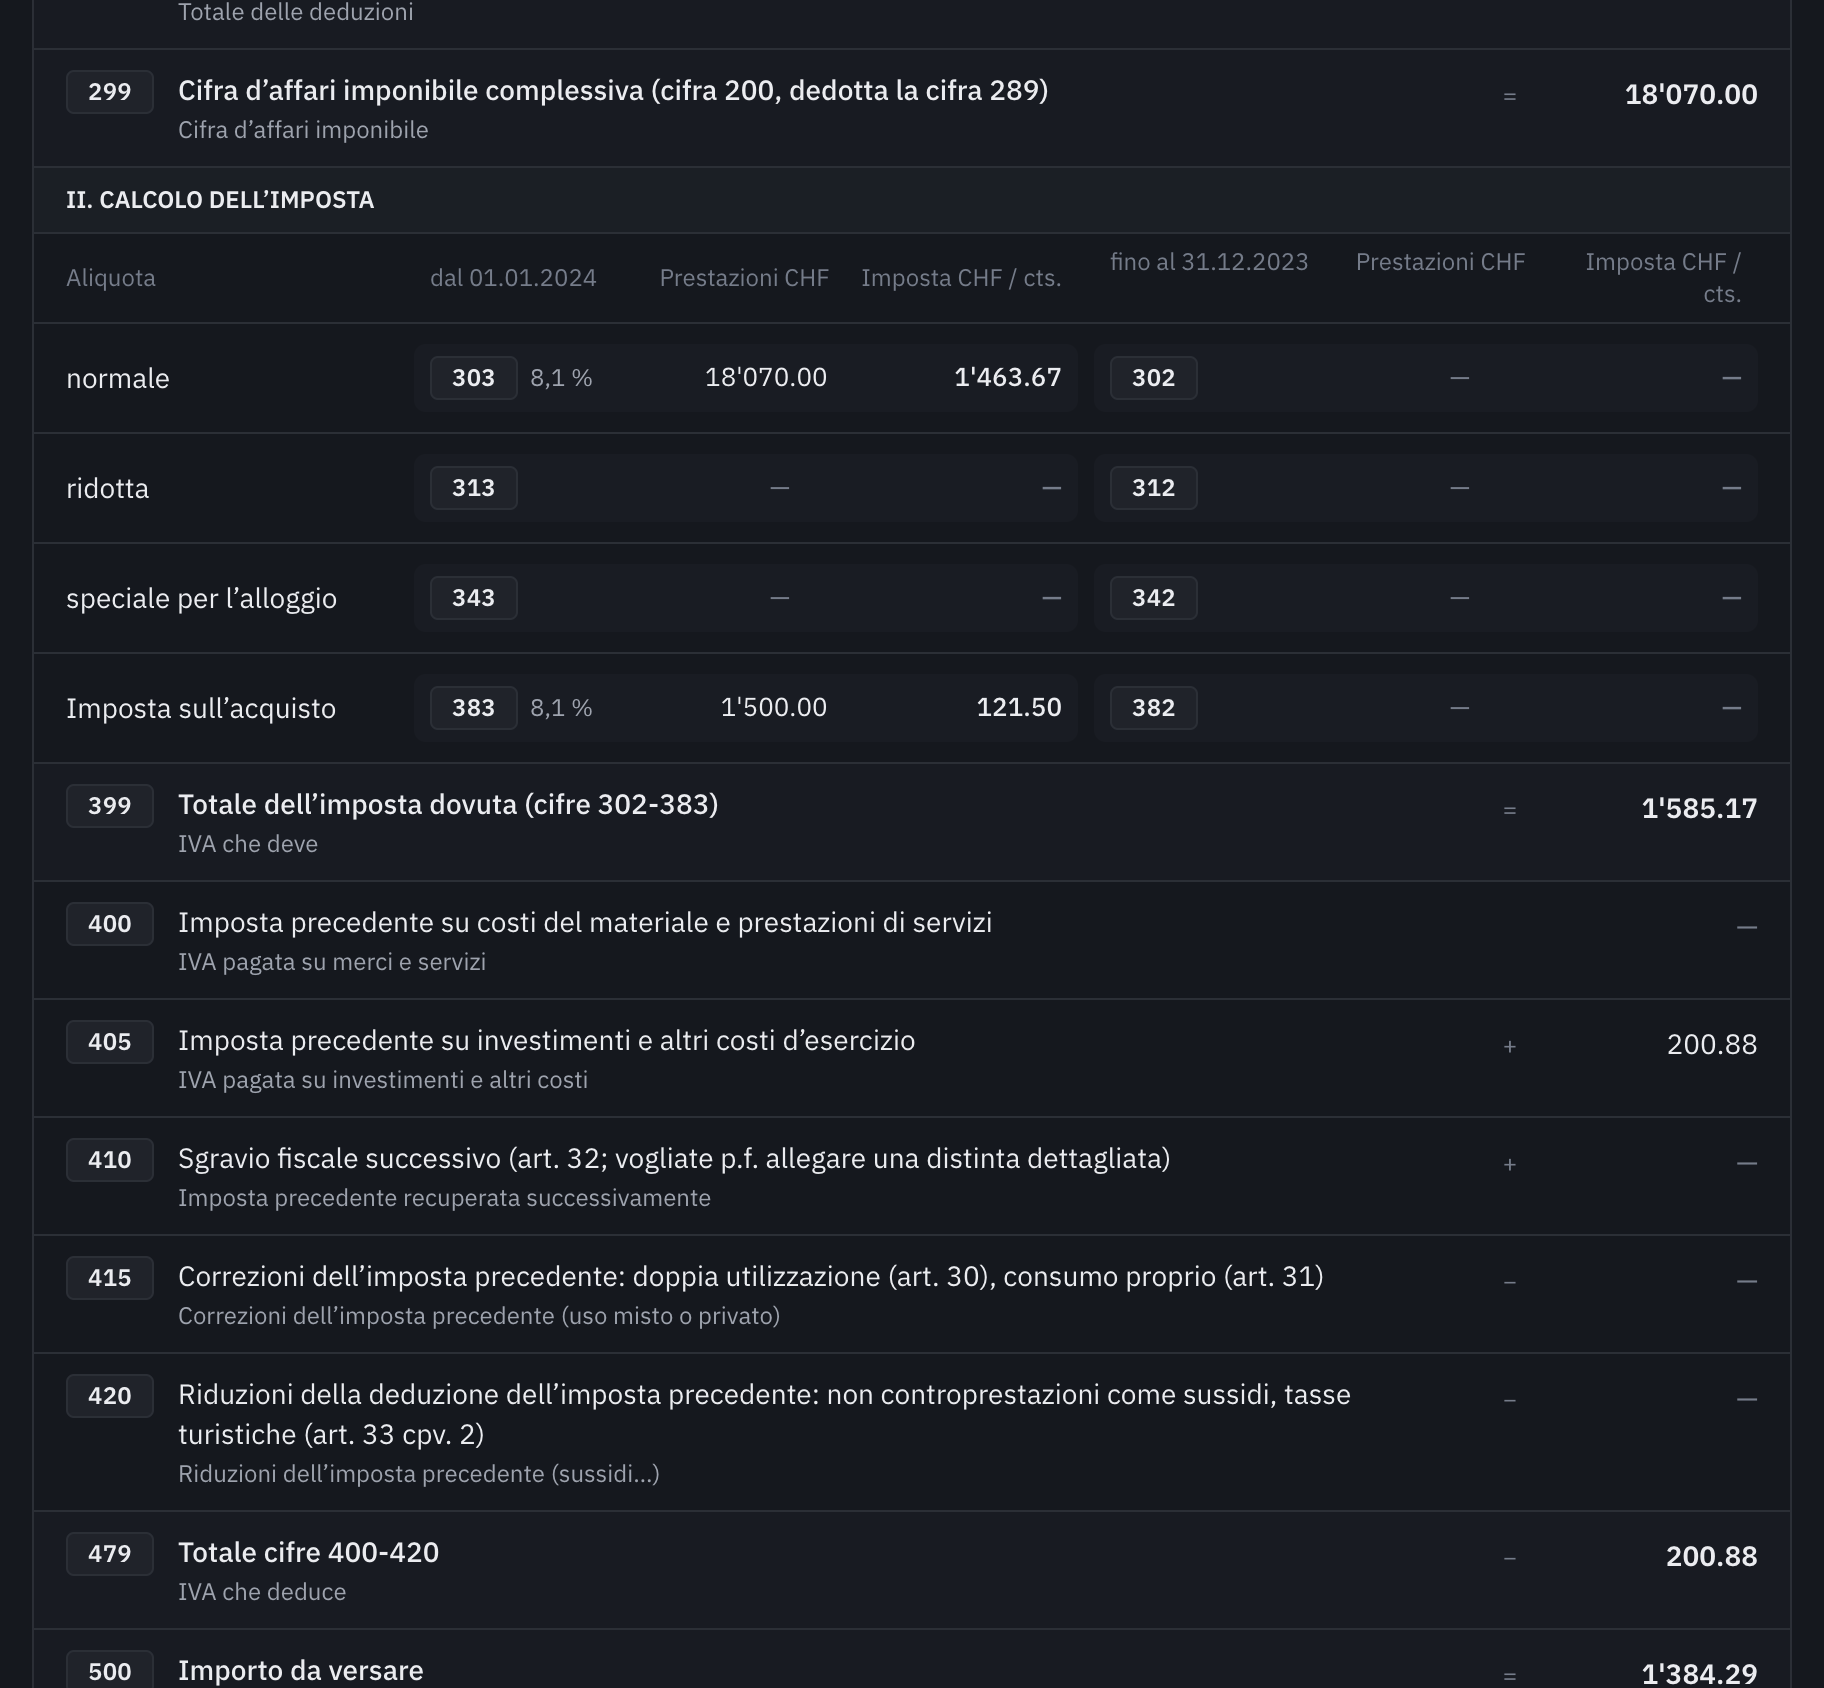
Task: Select the 313 reduced rate badge
Action: pos(474,488)
